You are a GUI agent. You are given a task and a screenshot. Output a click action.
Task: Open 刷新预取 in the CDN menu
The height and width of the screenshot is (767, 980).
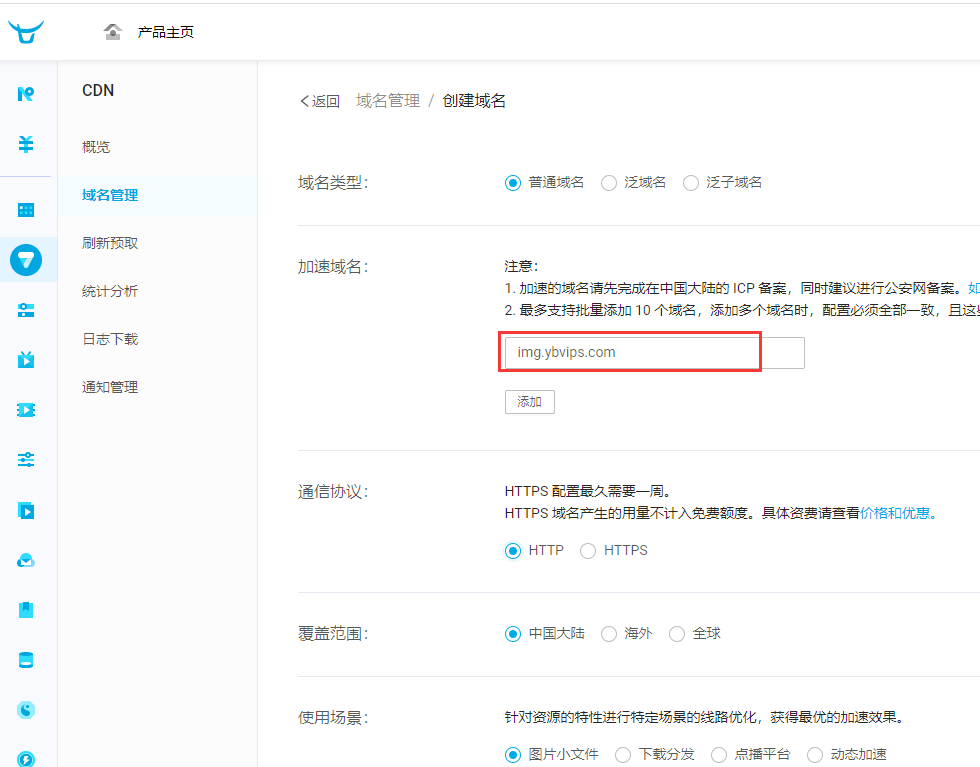[110, 243]
